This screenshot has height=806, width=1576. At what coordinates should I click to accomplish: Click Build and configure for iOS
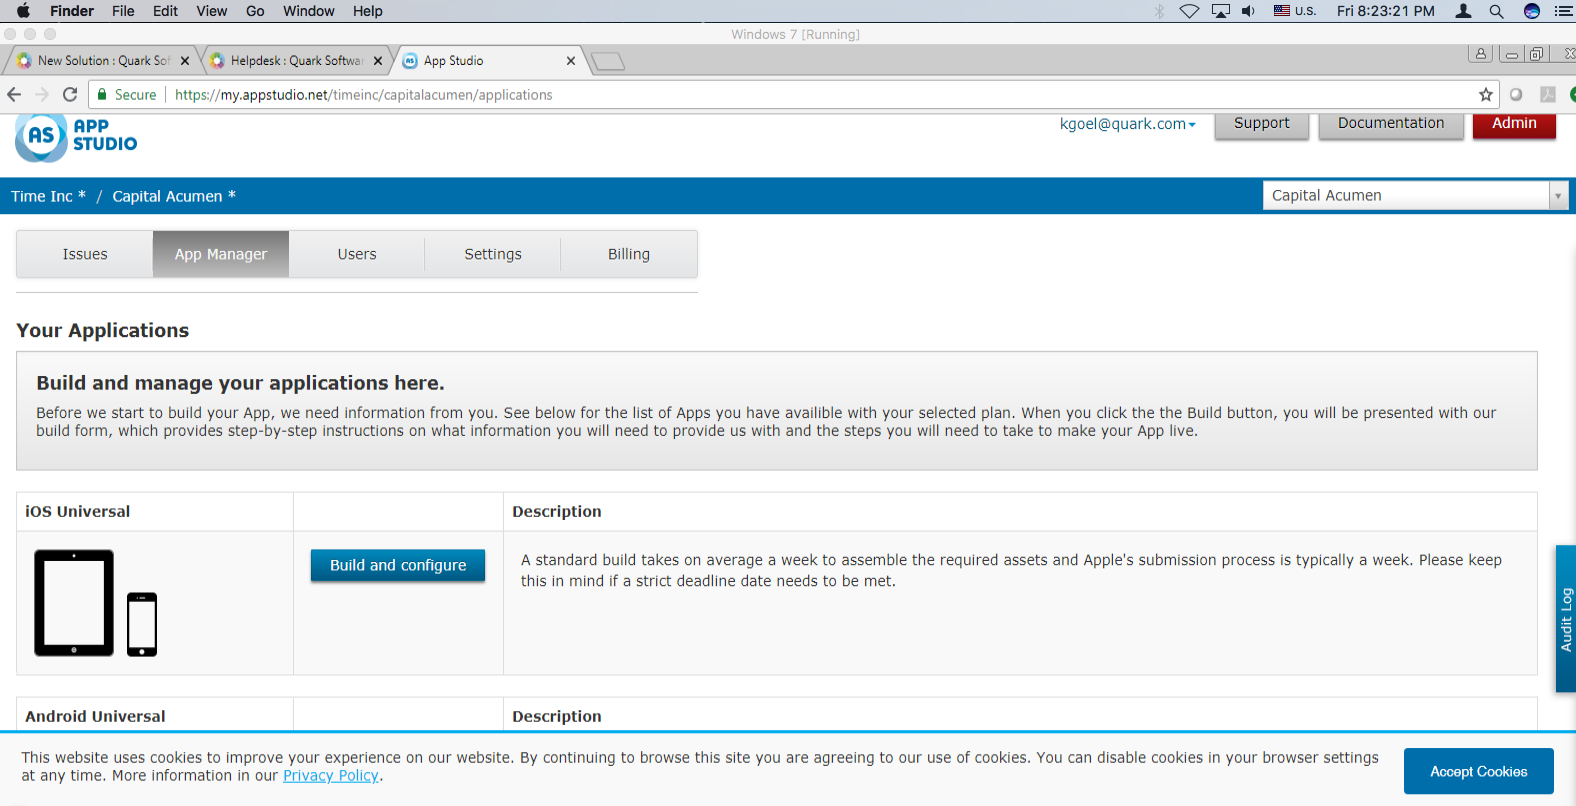tap(398, 565)
